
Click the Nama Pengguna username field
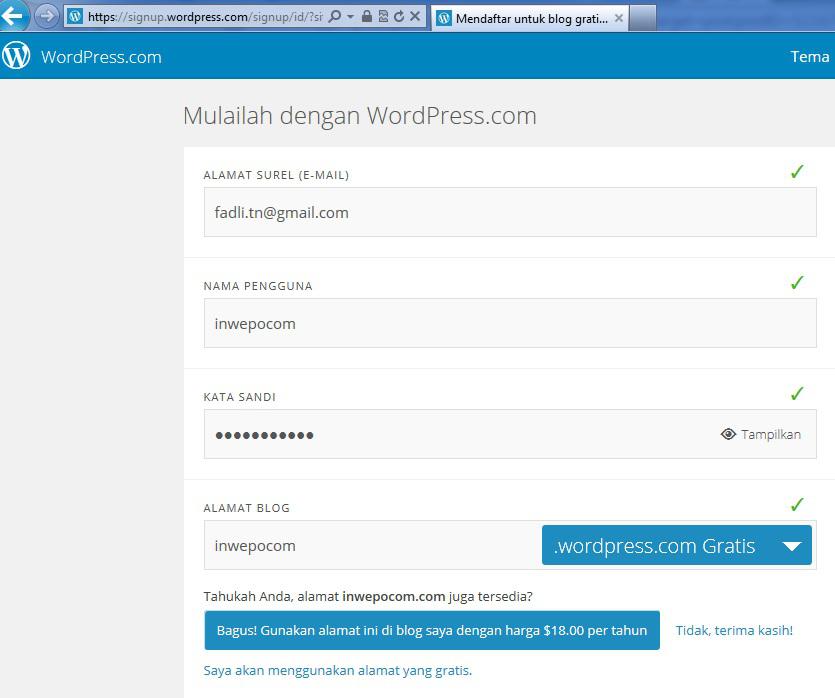[510, 323]
